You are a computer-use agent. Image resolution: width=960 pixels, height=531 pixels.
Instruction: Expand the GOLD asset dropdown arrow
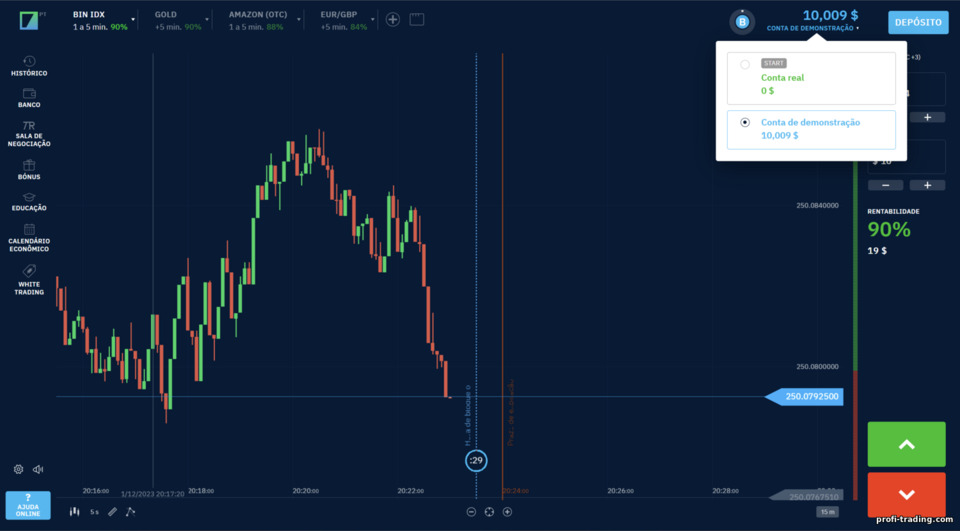(x=207, y=20)
